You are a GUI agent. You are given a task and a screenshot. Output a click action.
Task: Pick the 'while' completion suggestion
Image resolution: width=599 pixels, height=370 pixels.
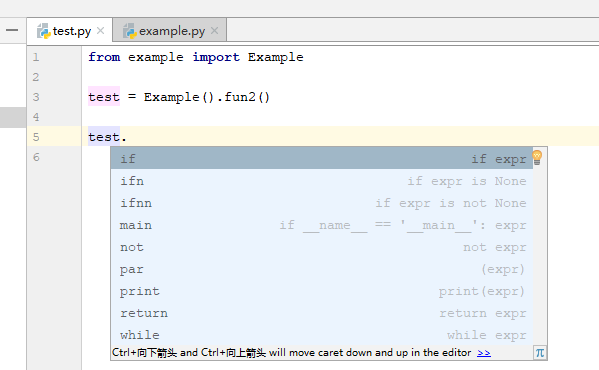tap(322, 335)
